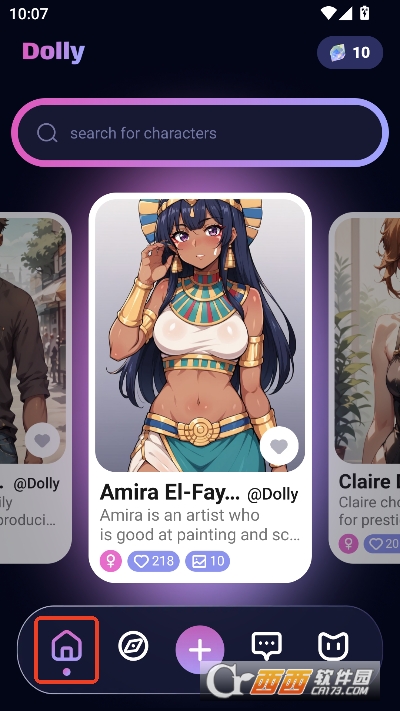Focus the search for characters field
This screenshot has width=400, height=711.
pos(200,133)
